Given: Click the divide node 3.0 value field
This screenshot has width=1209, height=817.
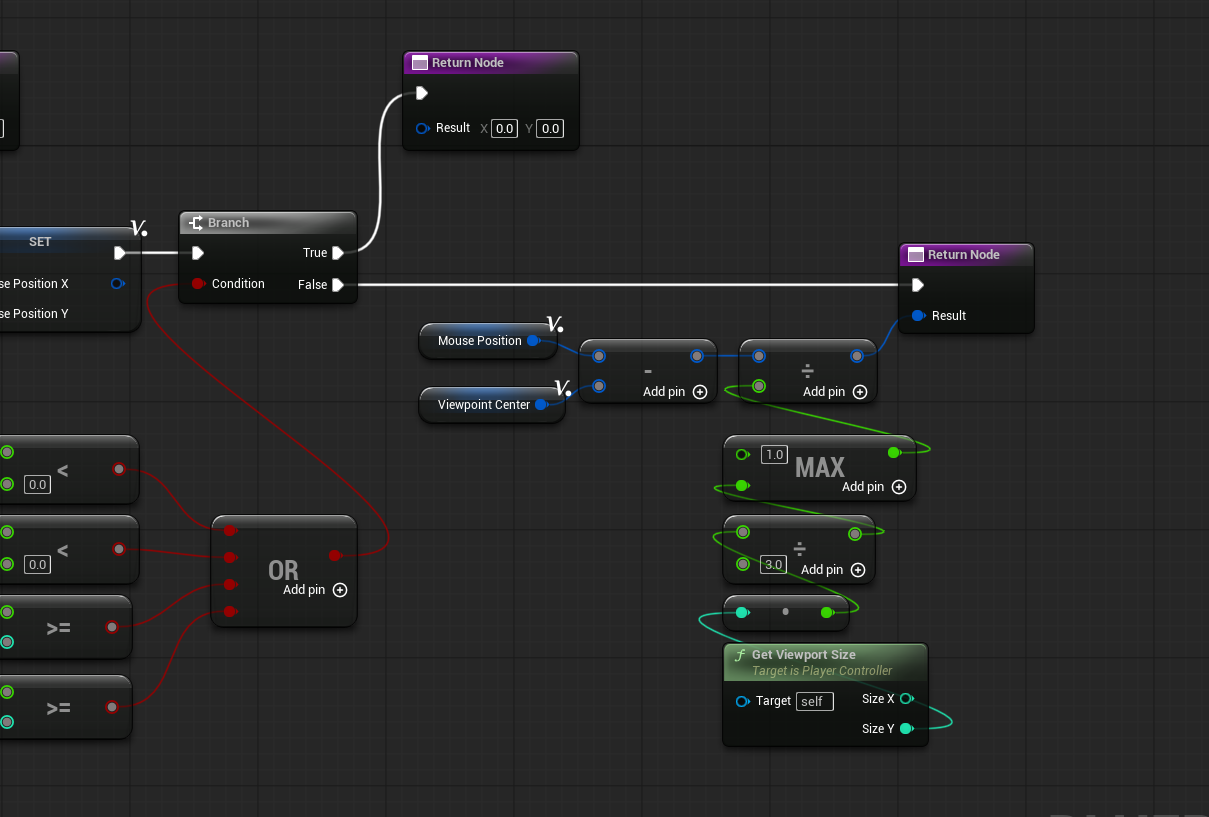Looking at the screenshot, I should [774, 564].
